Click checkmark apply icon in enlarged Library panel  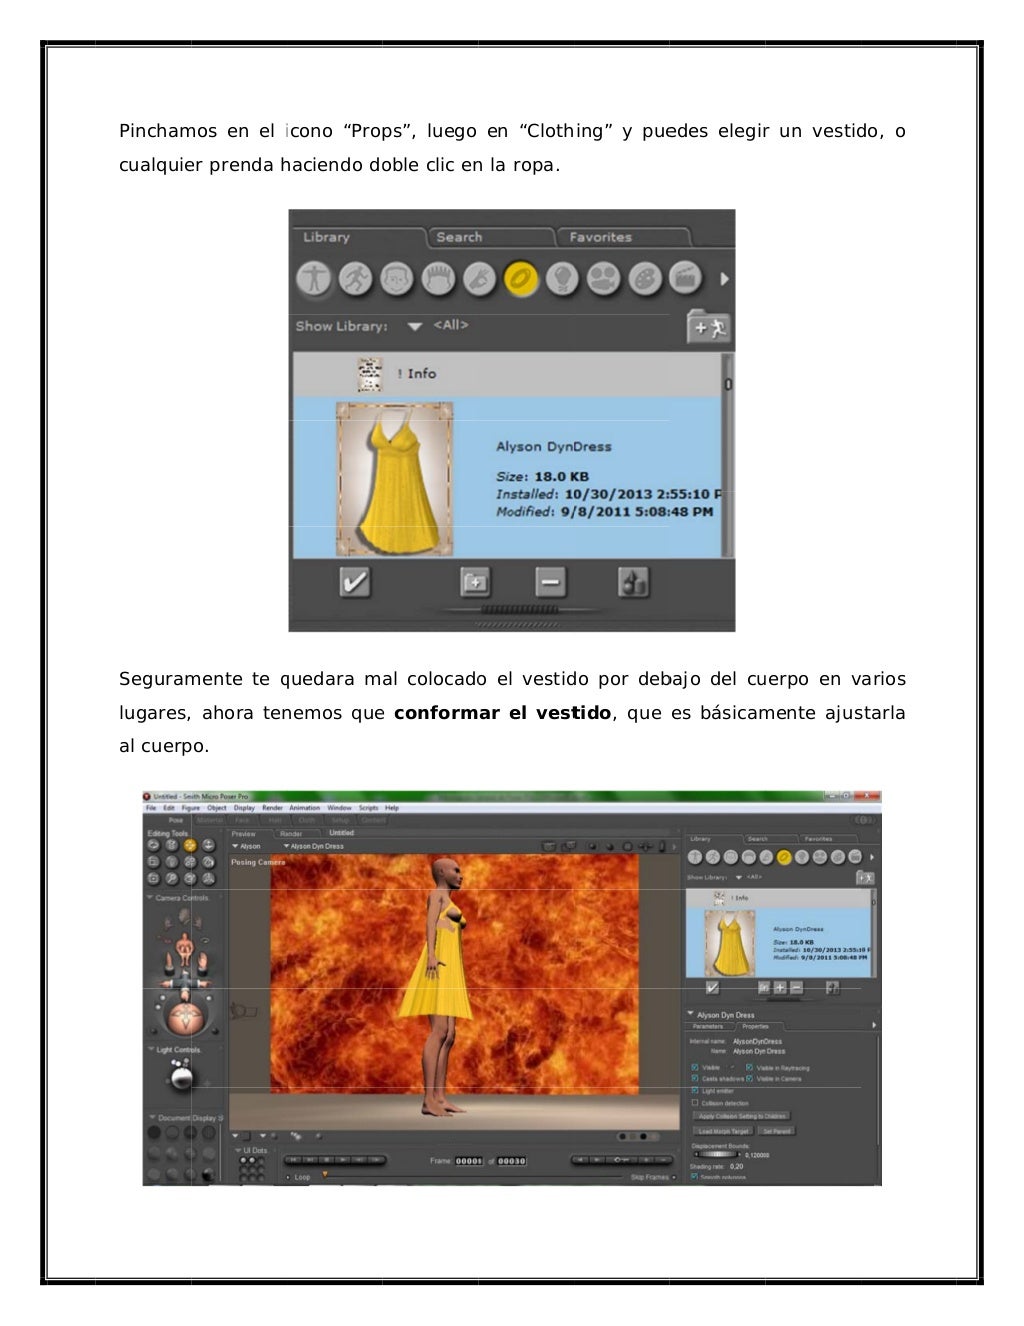(x=354, y=581)
